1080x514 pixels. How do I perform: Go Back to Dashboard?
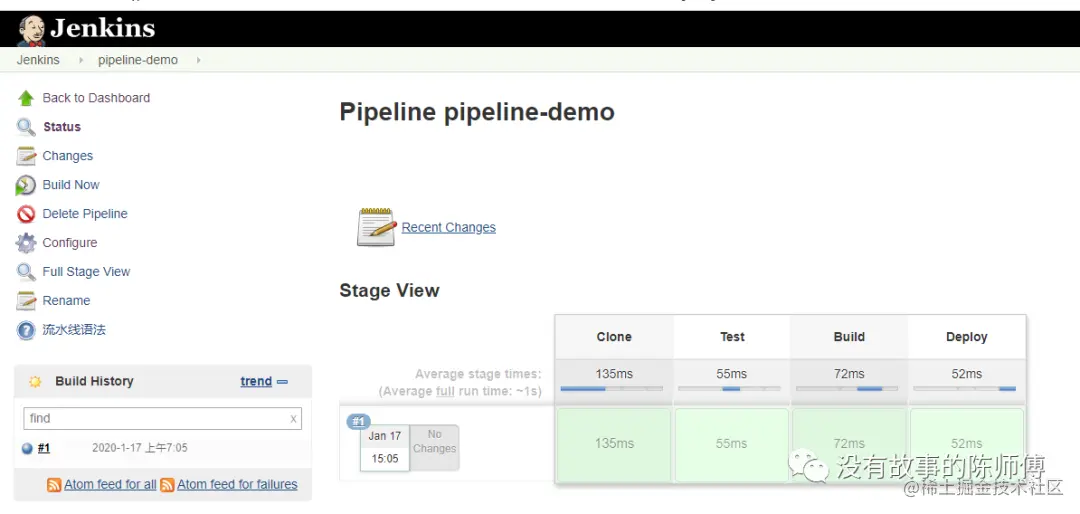96,98
